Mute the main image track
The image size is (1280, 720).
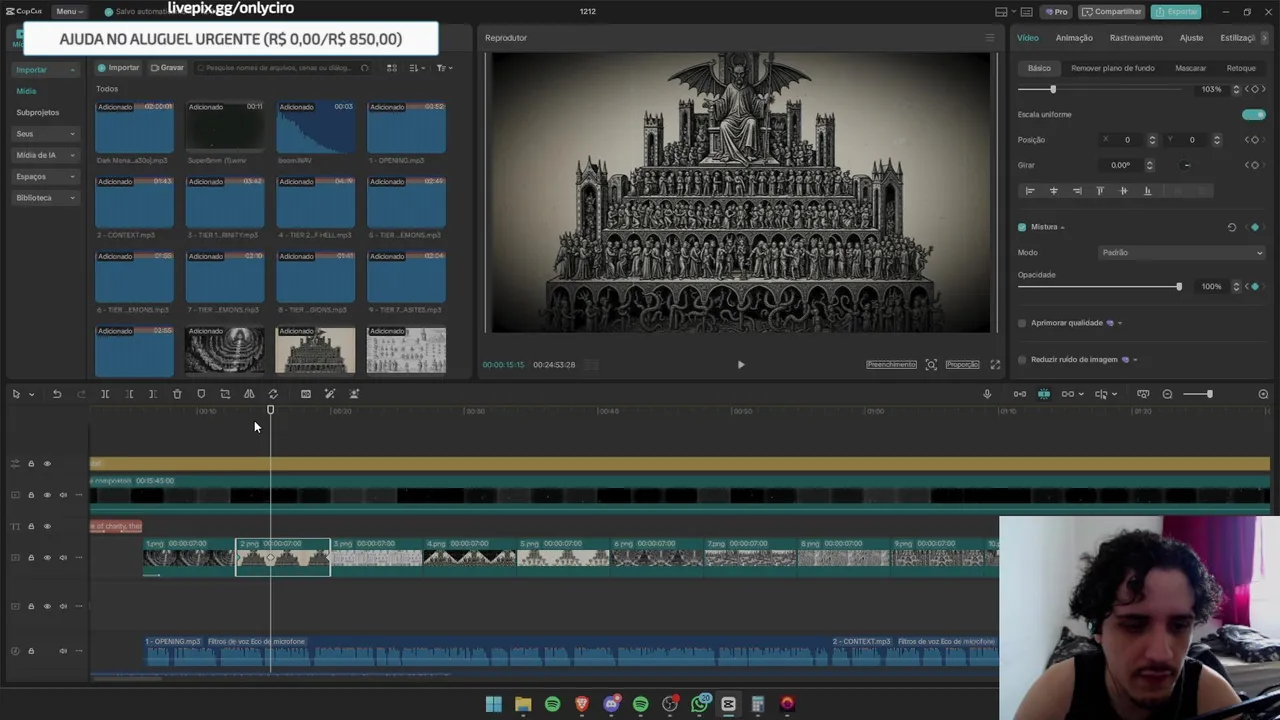(x=63, y=557)
